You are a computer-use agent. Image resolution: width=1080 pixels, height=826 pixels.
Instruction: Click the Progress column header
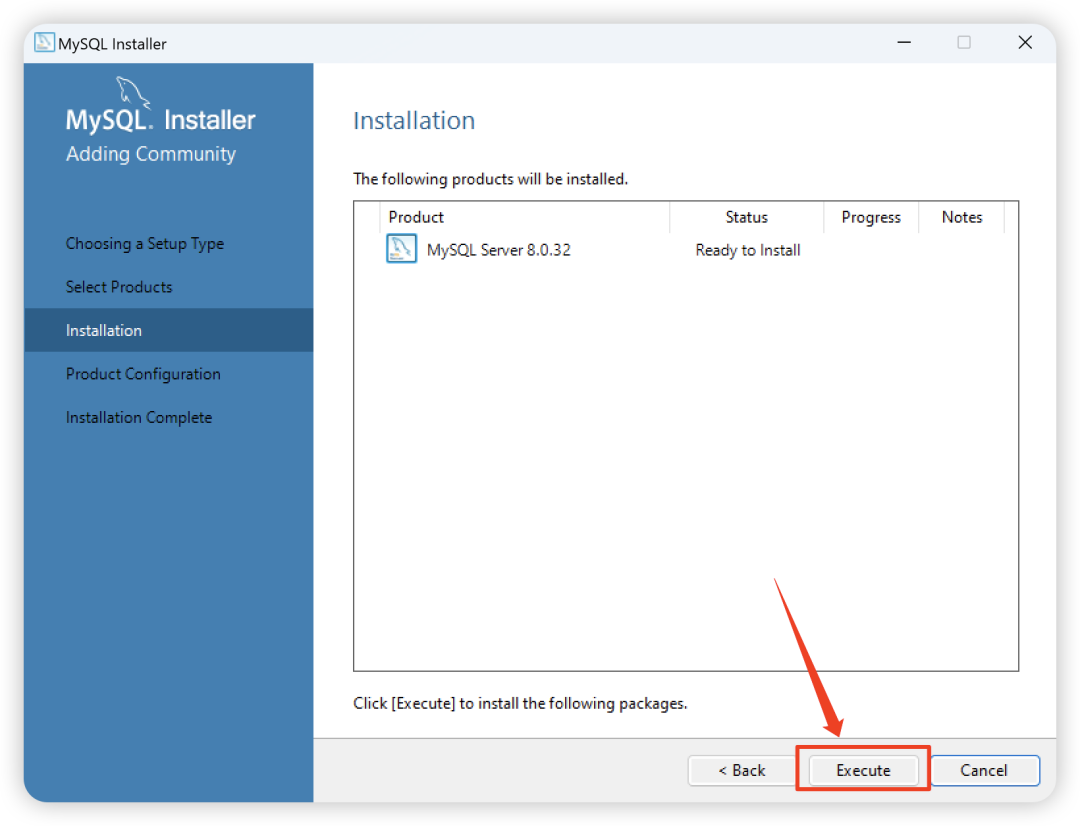pos(871,217)
